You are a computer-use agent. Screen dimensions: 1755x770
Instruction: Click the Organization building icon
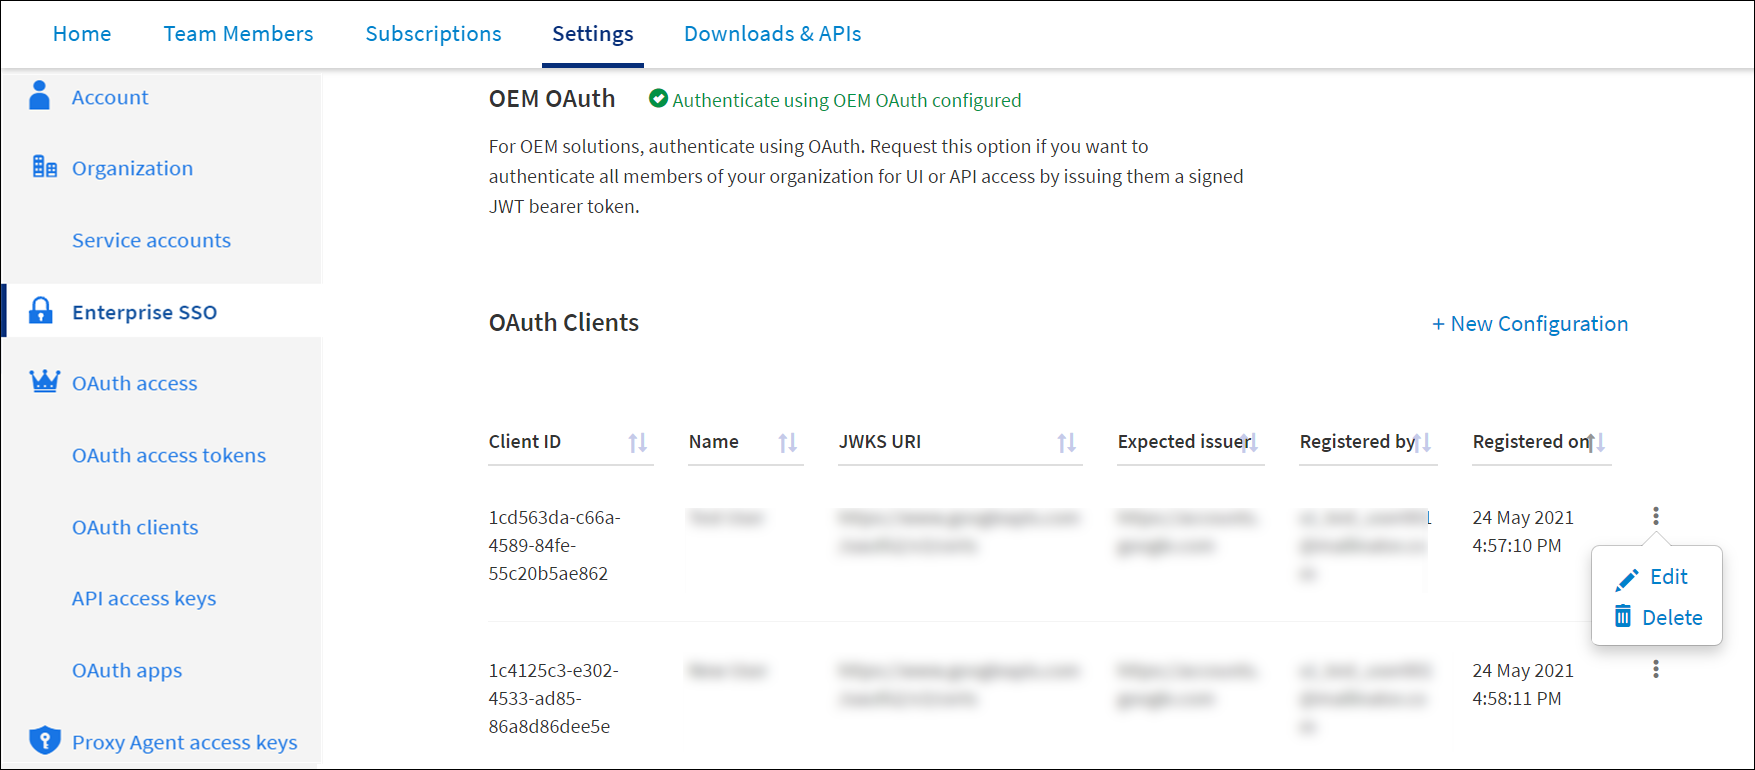tap(44, 167)
